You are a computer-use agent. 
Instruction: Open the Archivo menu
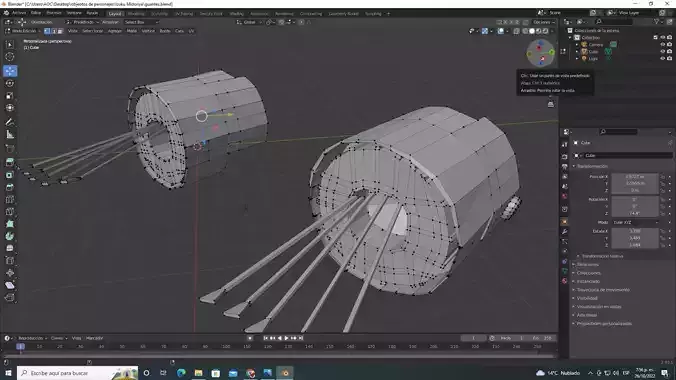pyautogui.click(x=19, y=13)
